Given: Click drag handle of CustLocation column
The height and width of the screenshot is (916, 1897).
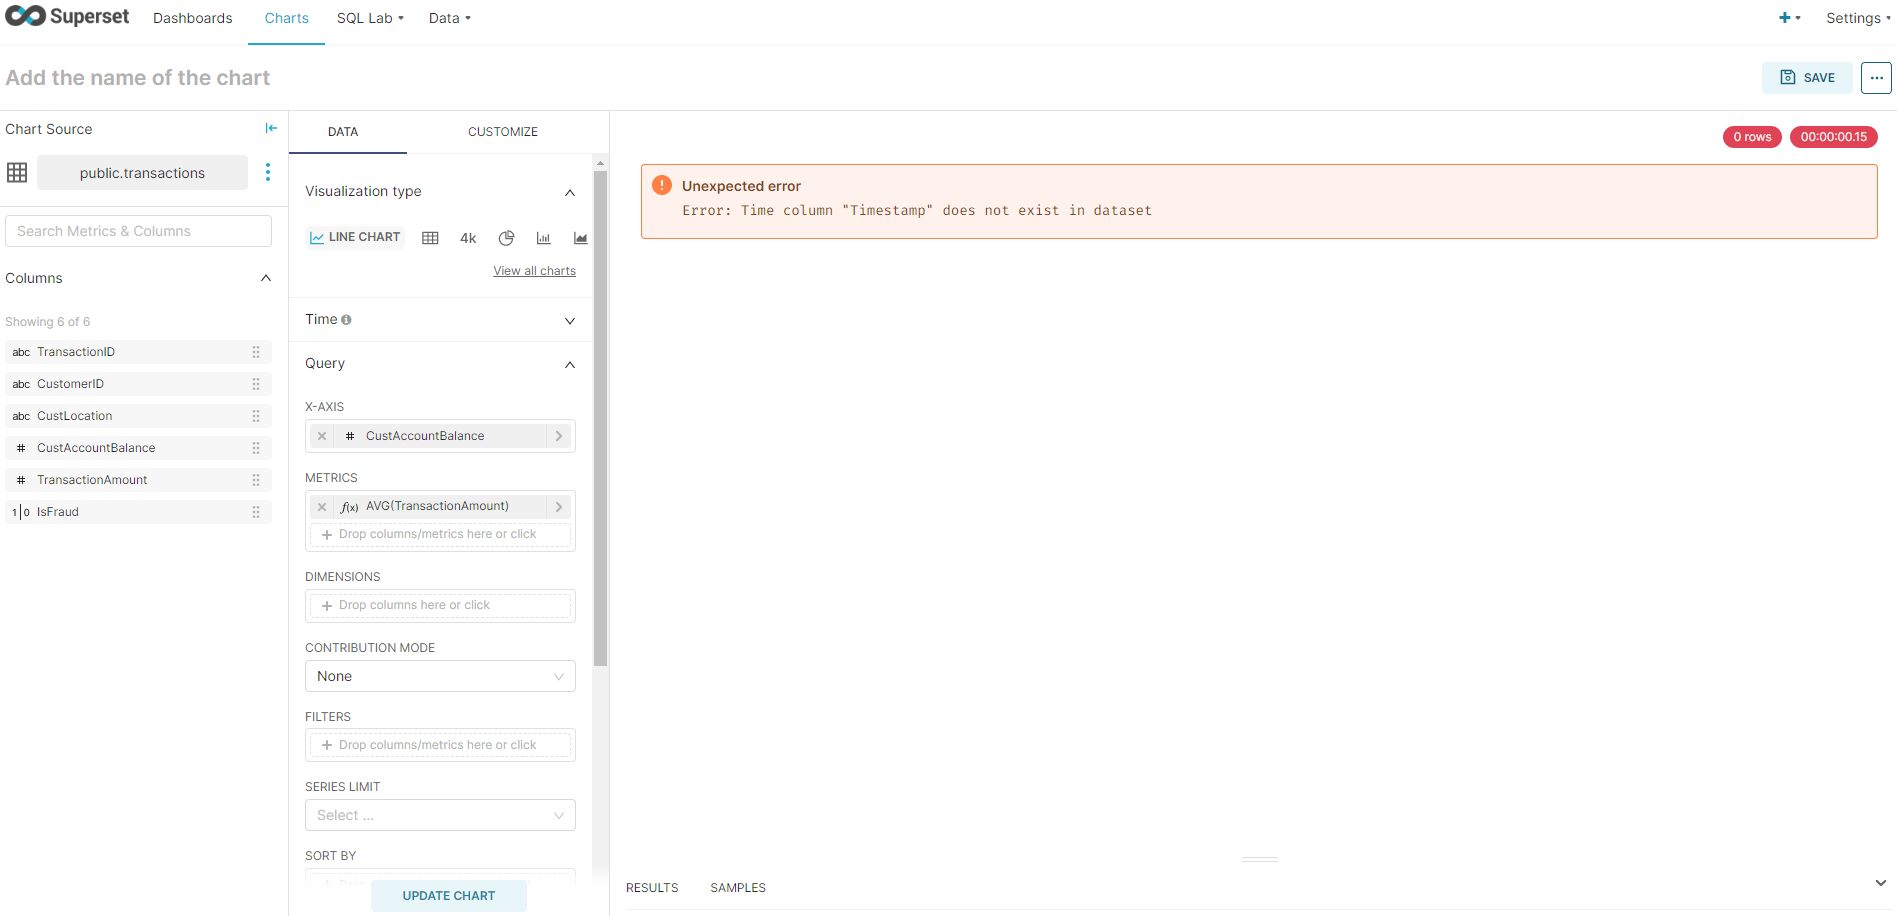Looking at the screenshot, I should point(256,416).
